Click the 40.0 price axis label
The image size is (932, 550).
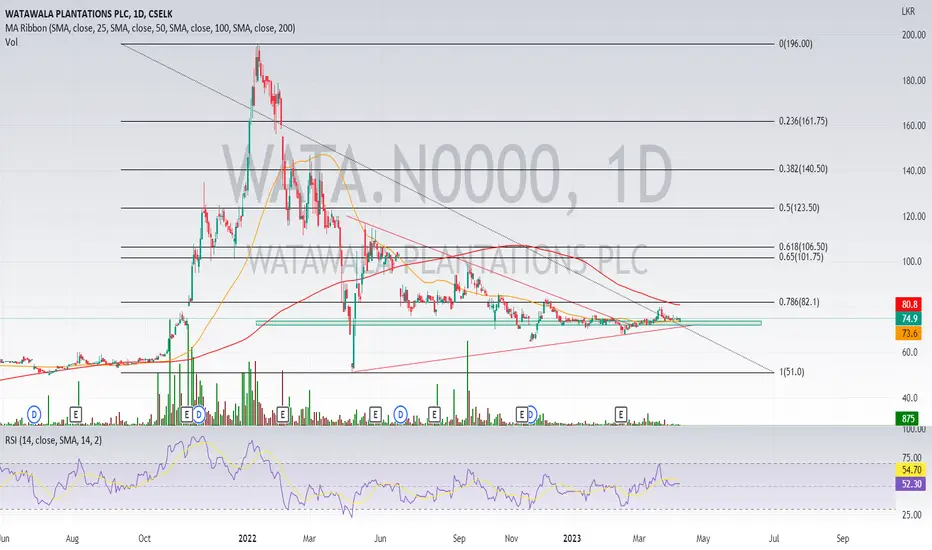[910, 398]
